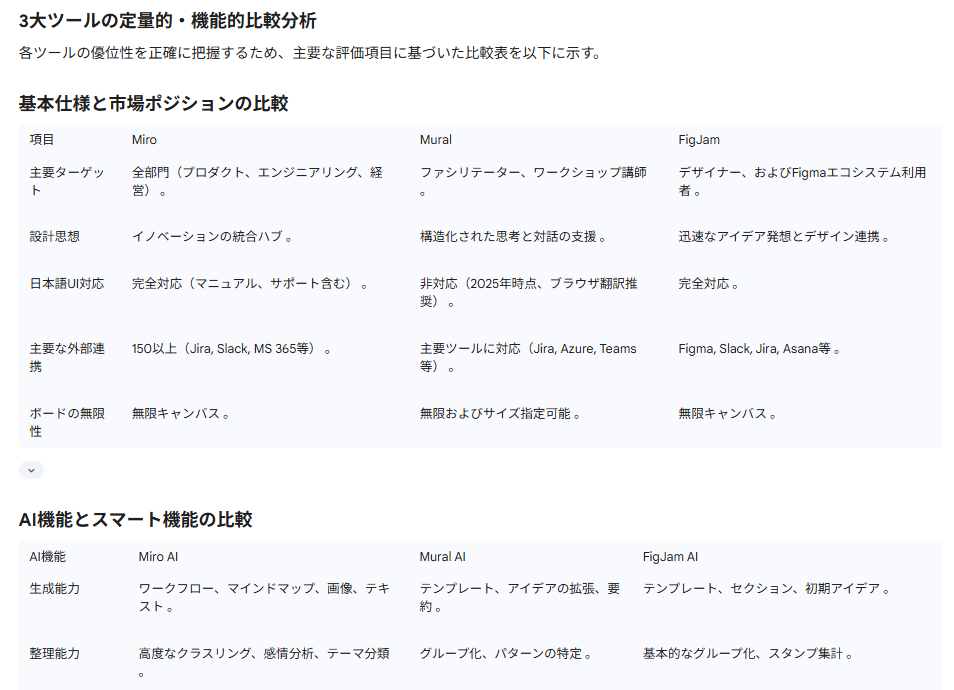
Task: Click cell 'グループ化、パターンの特定'
Action: 506,653
